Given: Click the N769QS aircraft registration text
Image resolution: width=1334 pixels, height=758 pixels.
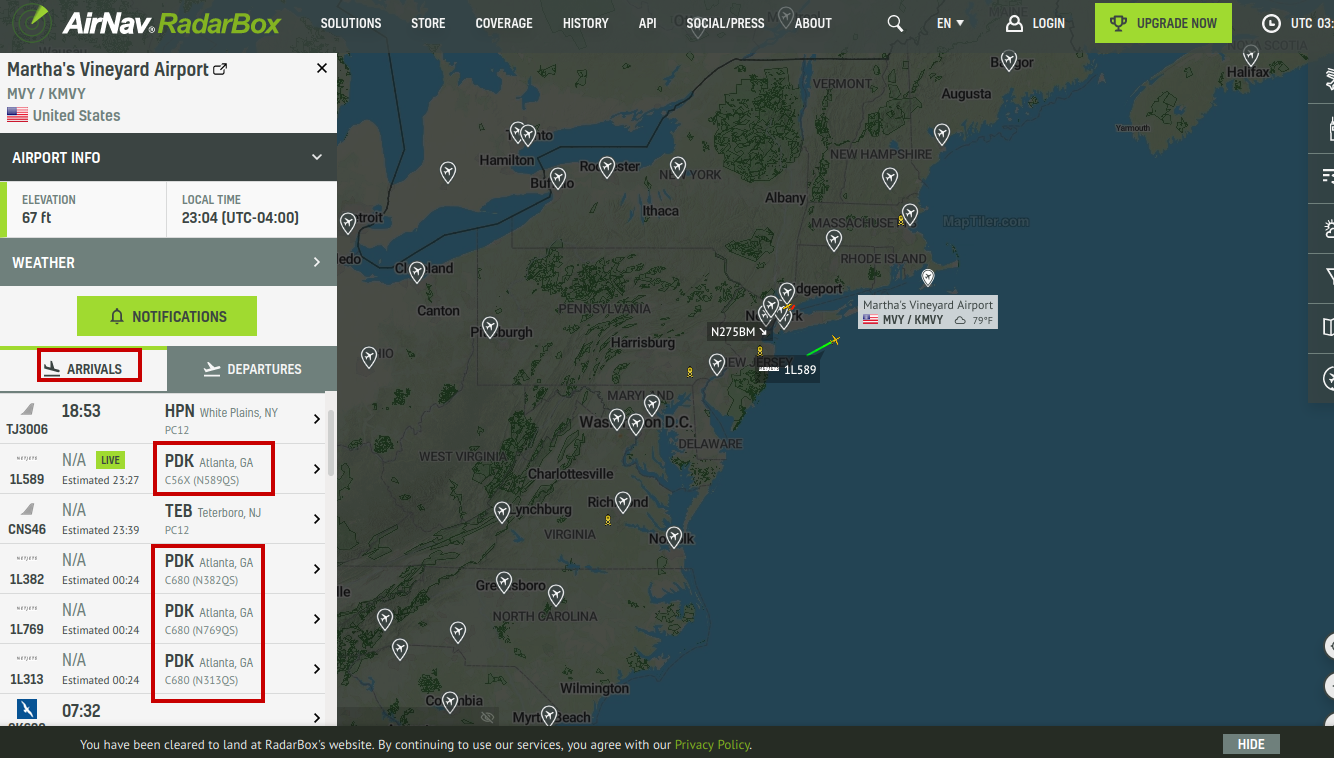Looking at the screenshot, I should pyautogui.click(x=216, y=630).
